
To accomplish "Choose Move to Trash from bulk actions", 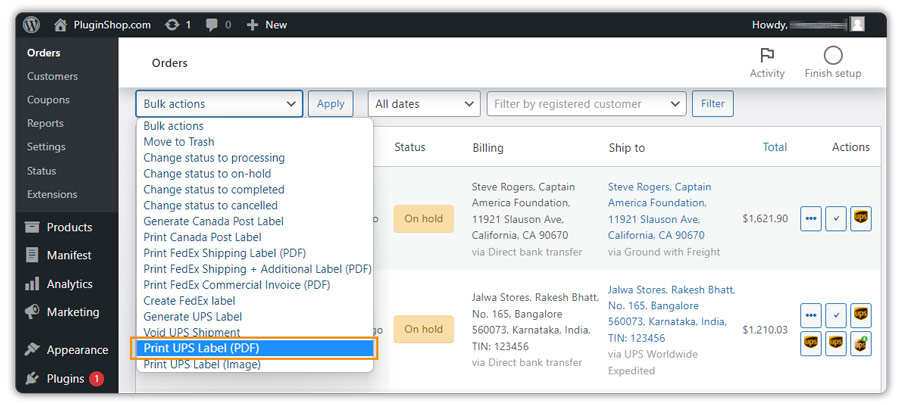I will point(255,142).
